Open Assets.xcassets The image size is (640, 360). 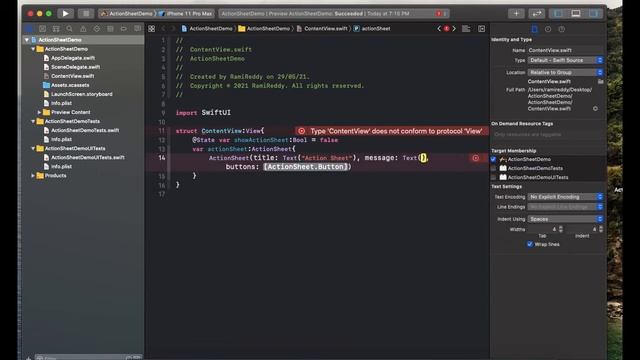[70, 85]
